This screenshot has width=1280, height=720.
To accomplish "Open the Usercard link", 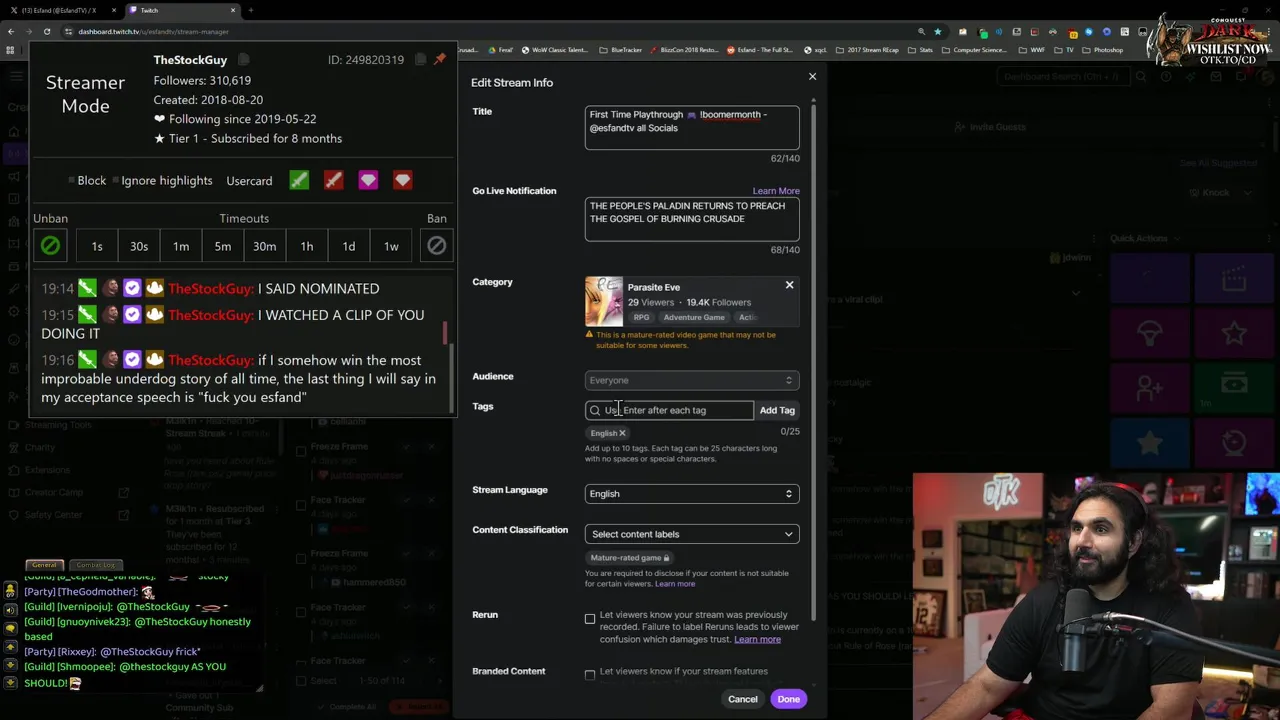I will (x=249, y=181).
